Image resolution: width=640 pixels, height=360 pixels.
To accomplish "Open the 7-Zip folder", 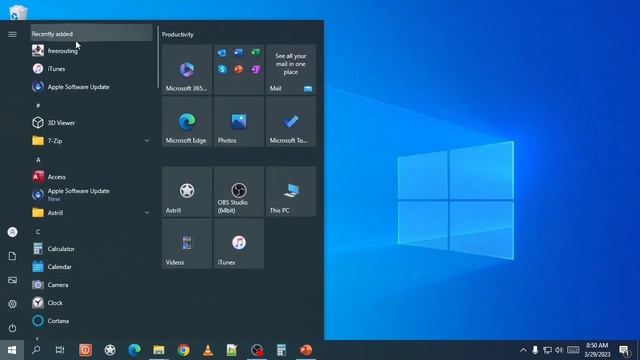I will pyautogui.click(x=92, y=141).
